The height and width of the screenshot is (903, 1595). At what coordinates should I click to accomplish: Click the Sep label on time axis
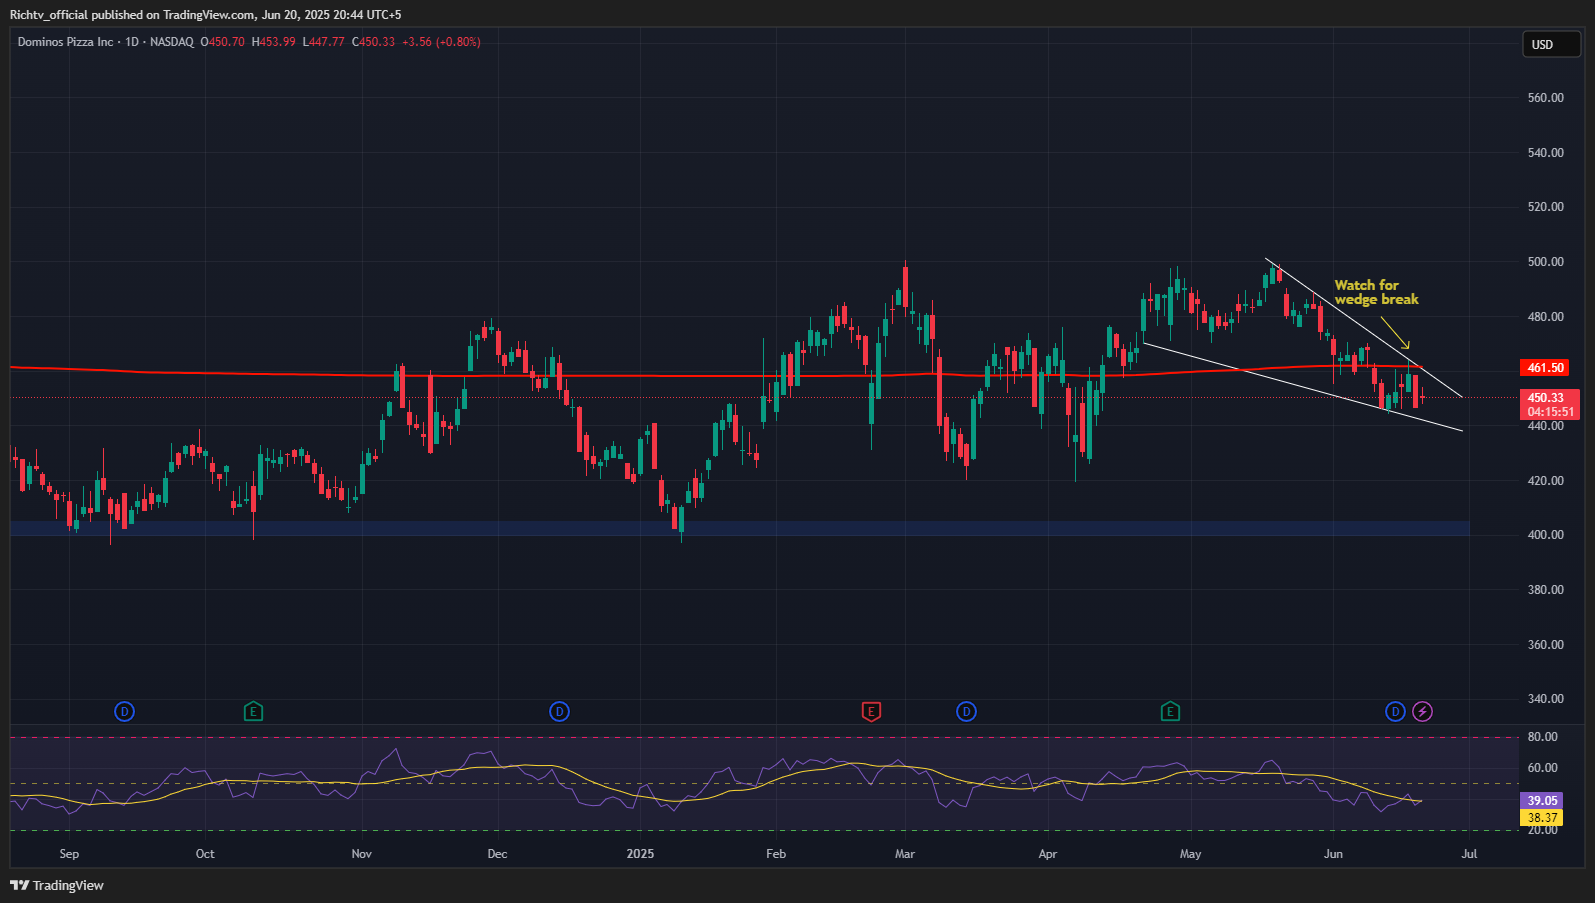pyautogui.click(x=69, y=854)
